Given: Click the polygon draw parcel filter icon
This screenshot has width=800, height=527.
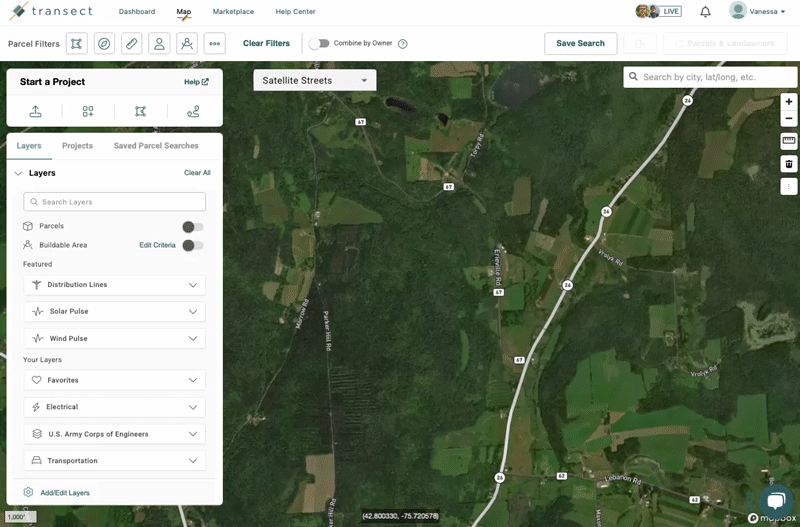Looking at the screenshot, I should click(77, 43).
